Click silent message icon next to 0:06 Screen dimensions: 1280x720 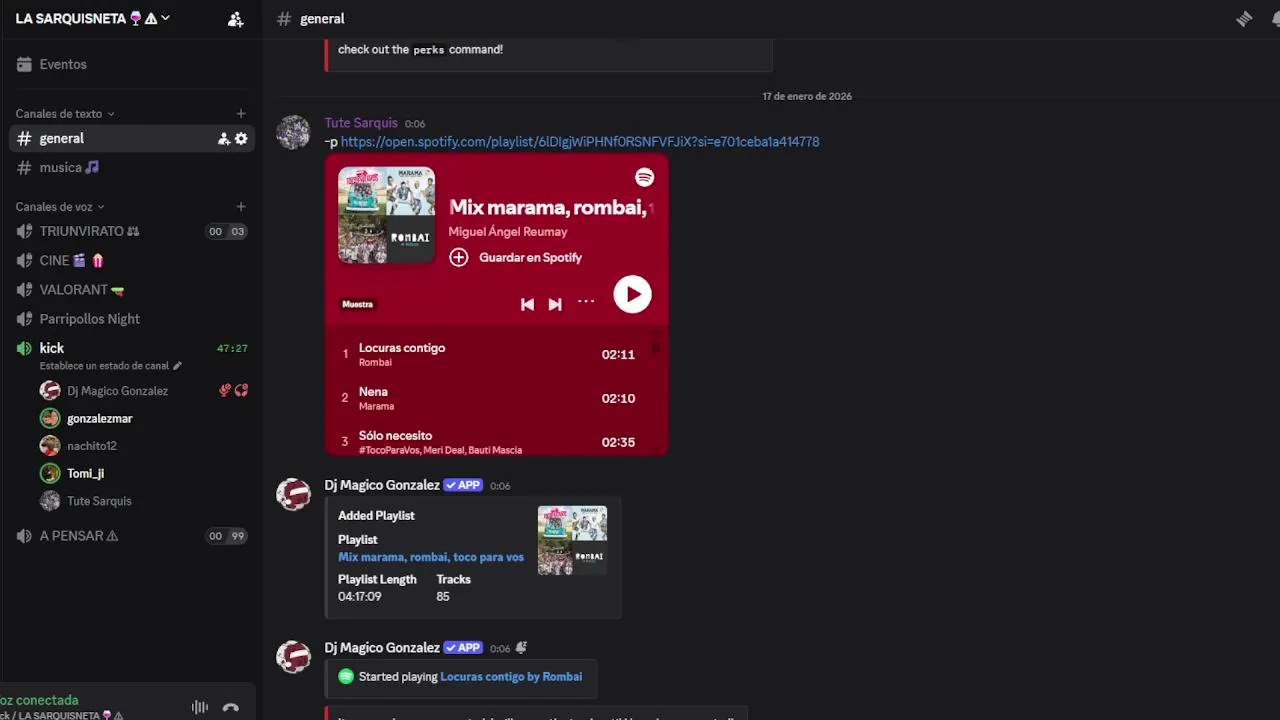coord(521,648)
